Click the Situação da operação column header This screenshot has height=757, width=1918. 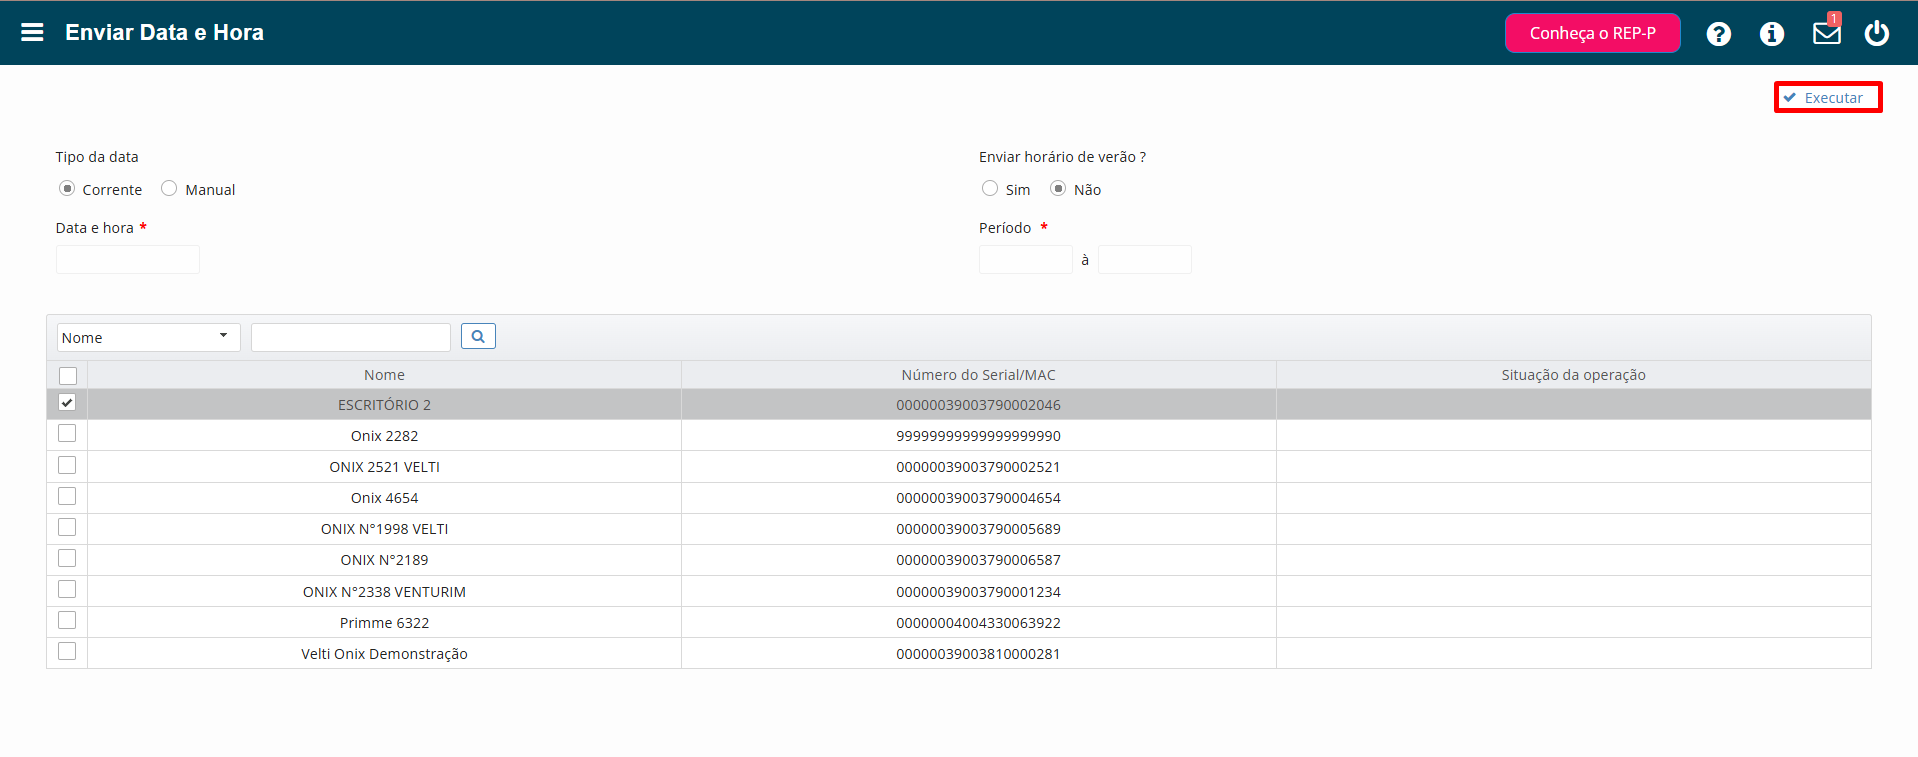coord(1573,375)
